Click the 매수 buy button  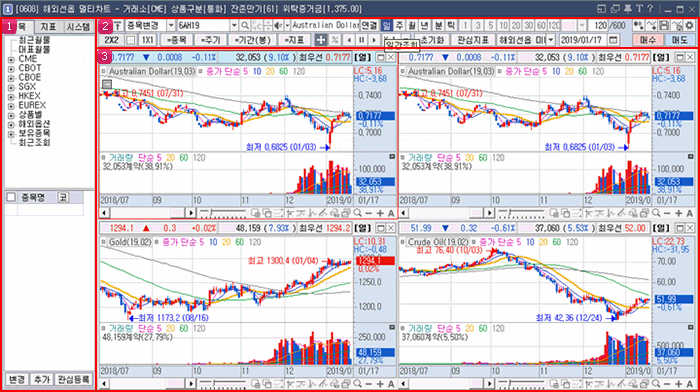pos(647,40)
